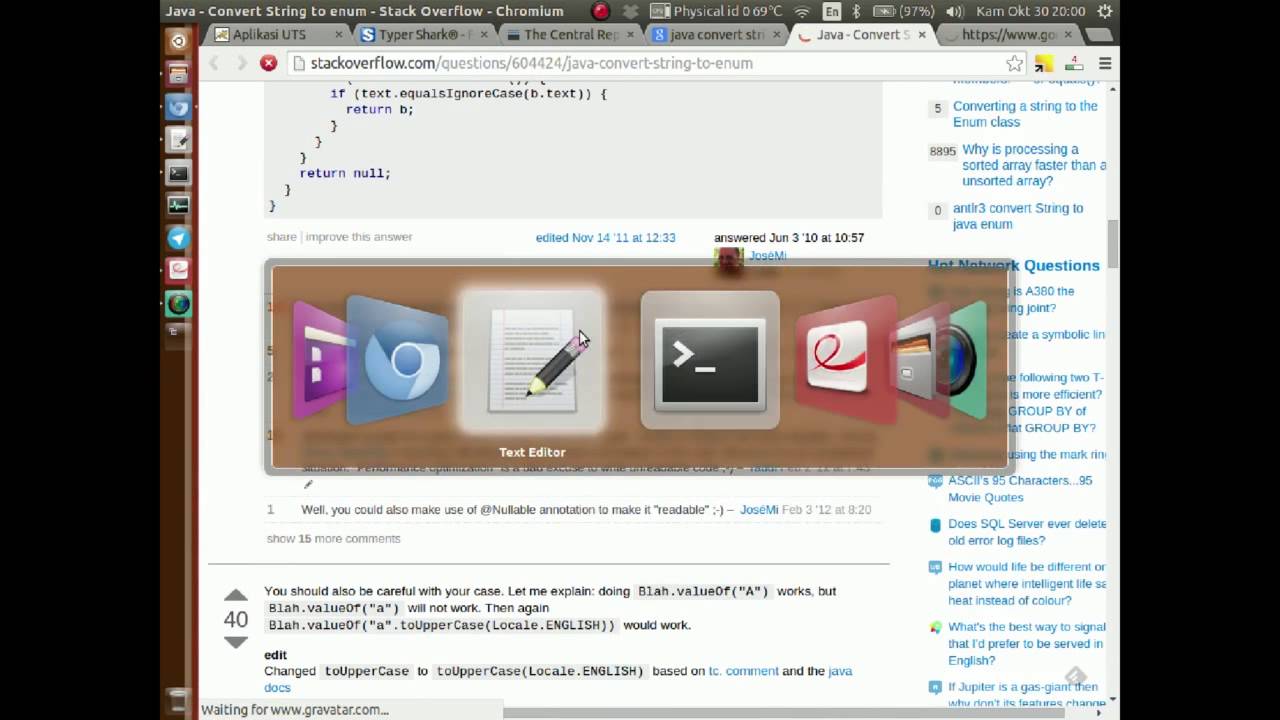The height and width of the screenshot is (720, 1280).
Task: Click improve this answer link
Action: click(x=359, y=237)
